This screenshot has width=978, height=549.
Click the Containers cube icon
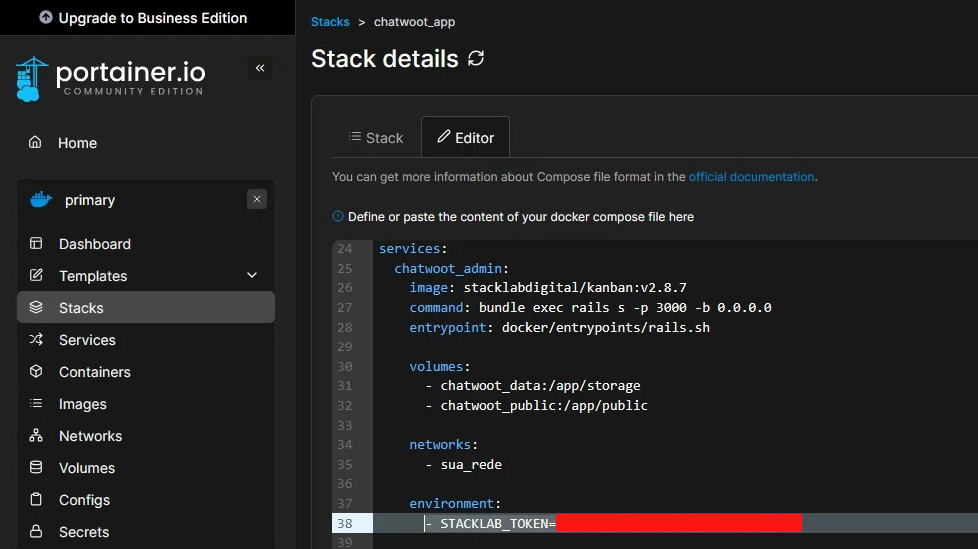(x=36, y=372)
